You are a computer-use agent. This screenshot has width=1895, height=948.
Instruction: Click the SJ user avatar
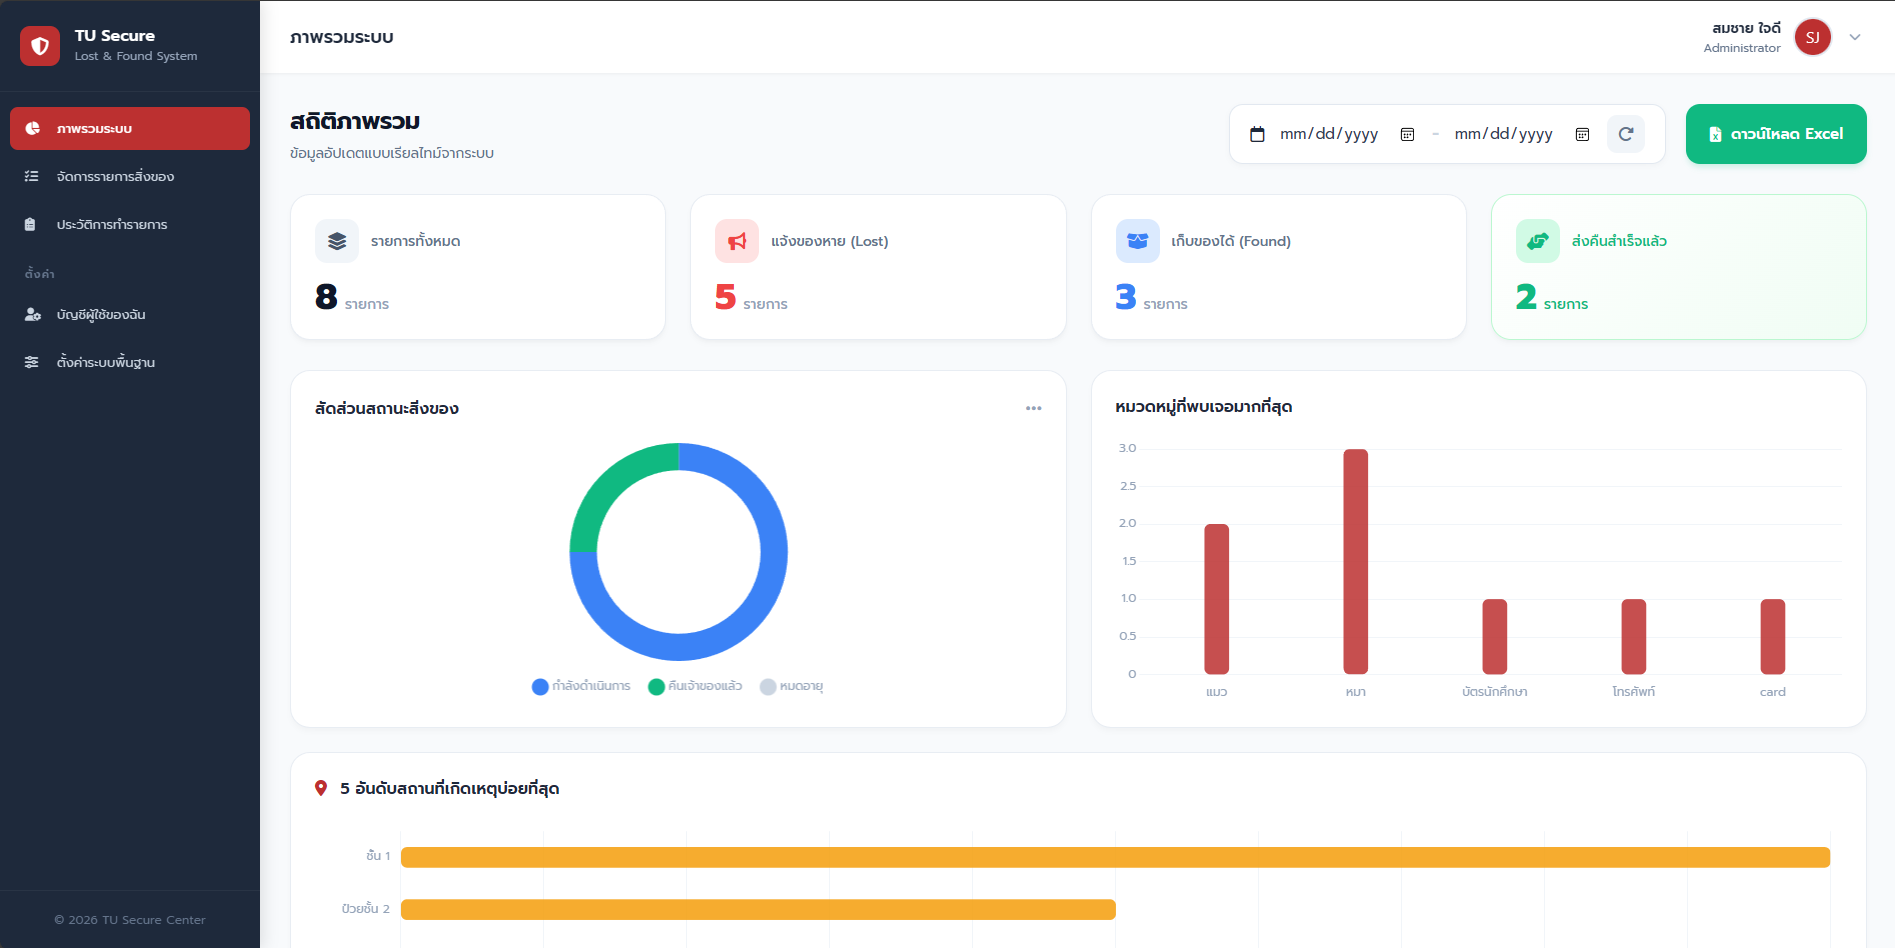1812,38
